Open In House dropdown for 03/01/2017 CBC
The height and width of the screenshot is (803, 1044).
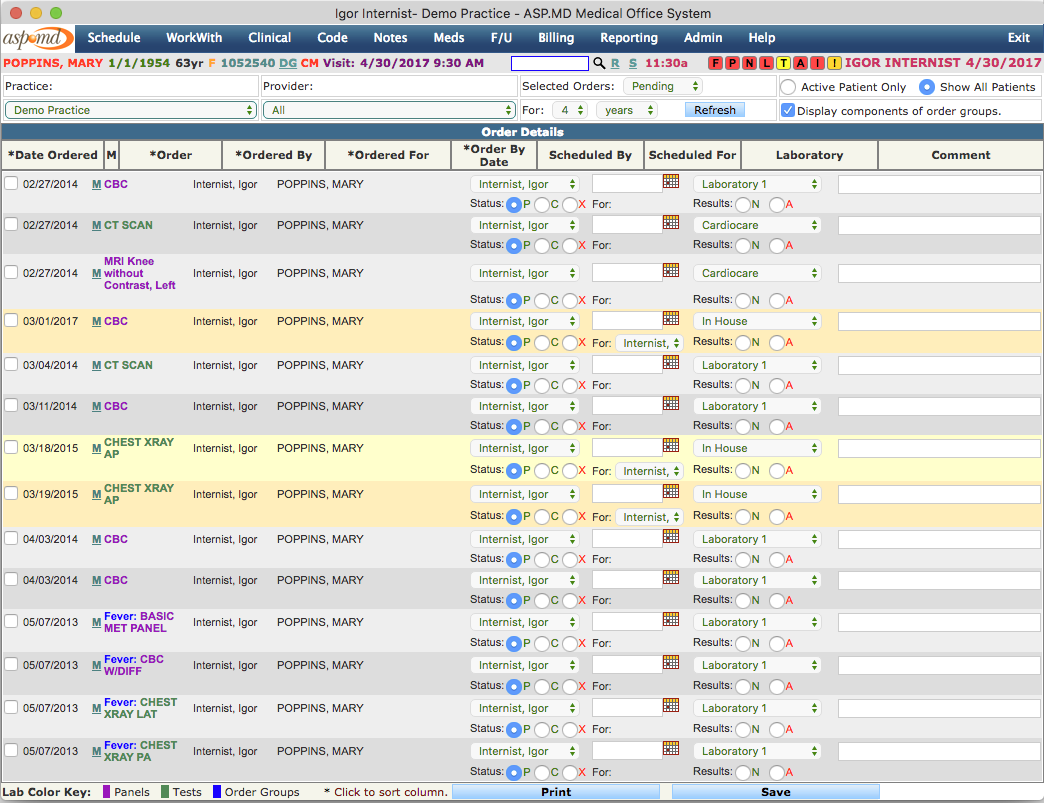pyautogui.click(x=757, y=322)
